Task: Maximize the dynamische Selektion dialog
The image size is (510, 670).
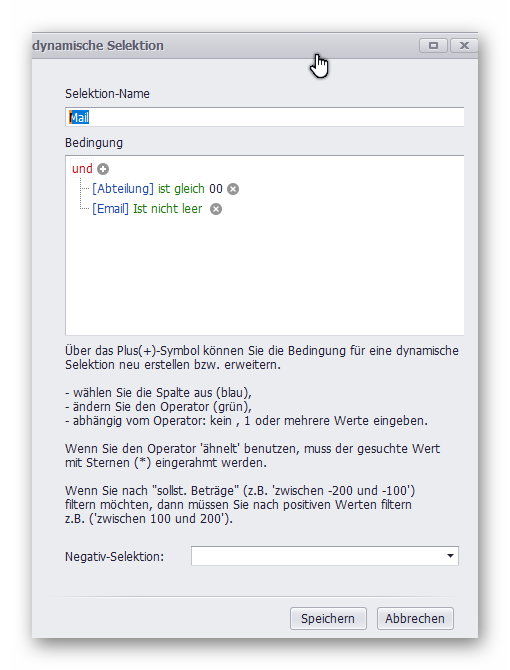Action: pos(433,45)
